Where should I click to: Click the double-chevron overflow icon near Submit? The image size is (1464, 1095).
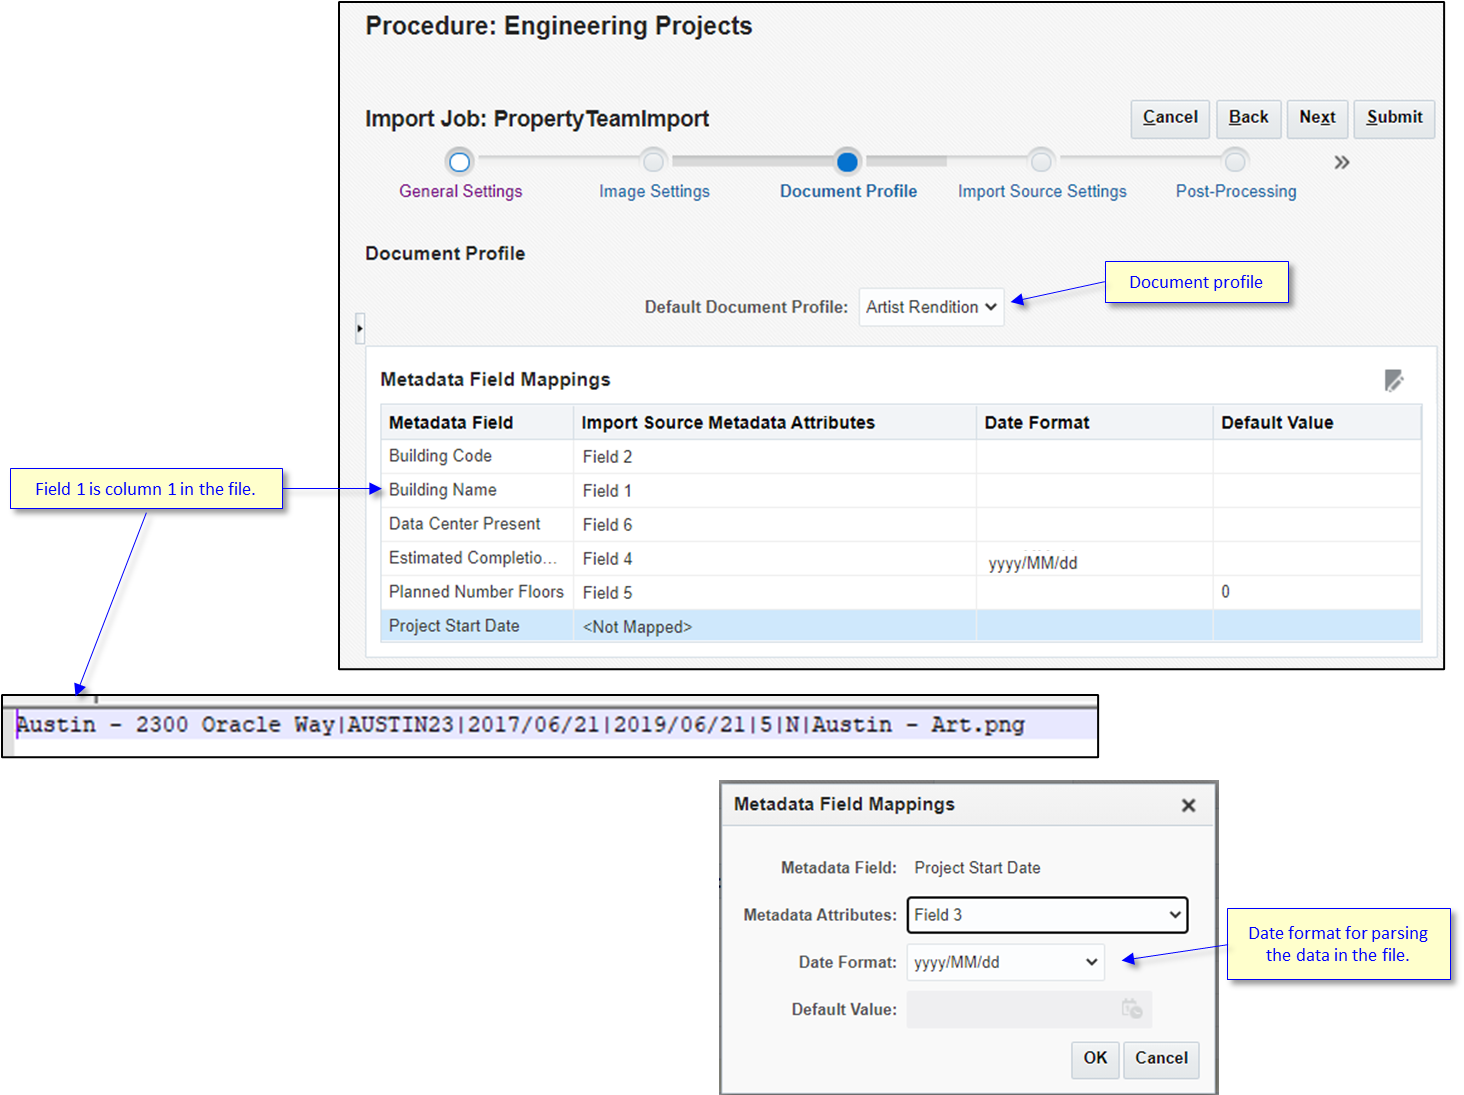(x=1342, y=161)
